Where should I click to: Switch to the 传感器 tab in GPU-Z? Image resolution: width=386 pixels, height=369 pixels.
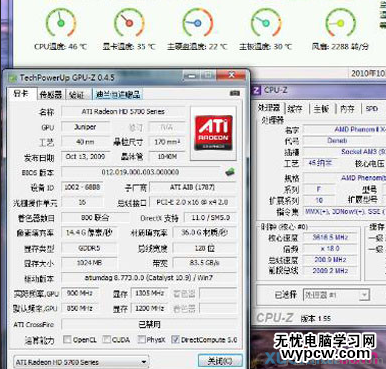(x=51, y=95)
